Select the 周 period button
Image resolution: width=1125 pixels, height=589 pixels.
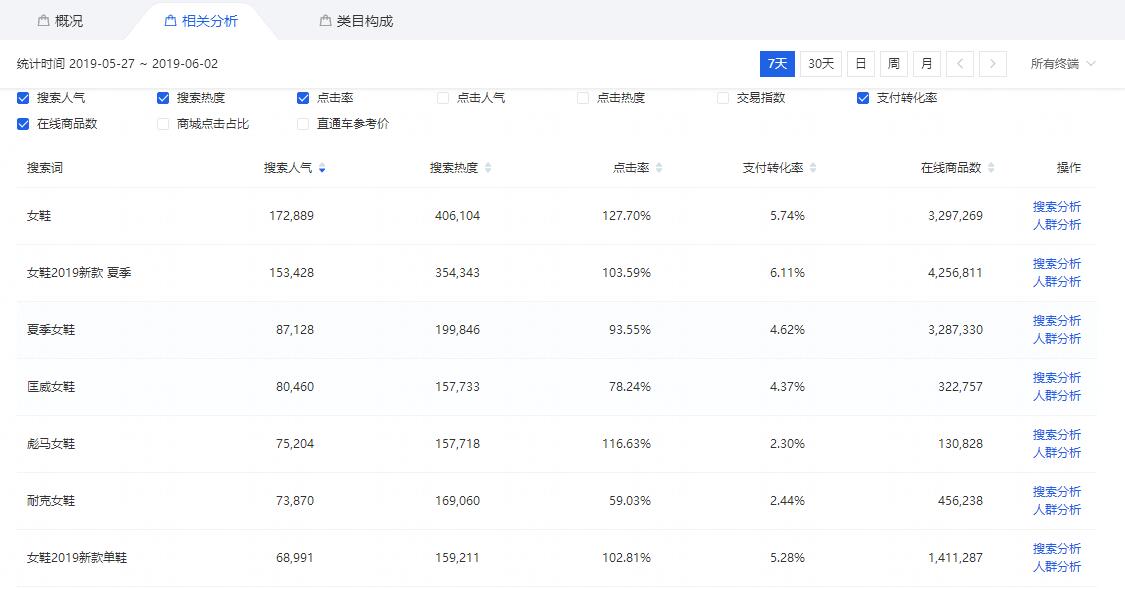pos(893,64)
